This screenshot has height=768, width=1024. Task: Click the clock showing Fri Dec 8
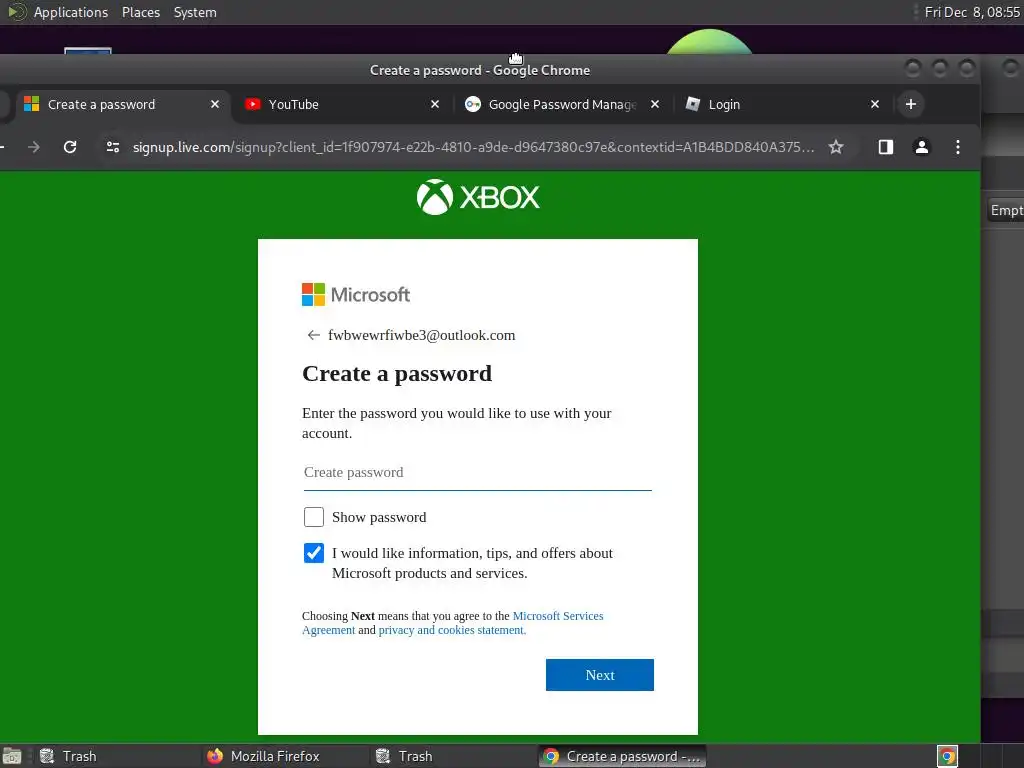tap(972, 12)
